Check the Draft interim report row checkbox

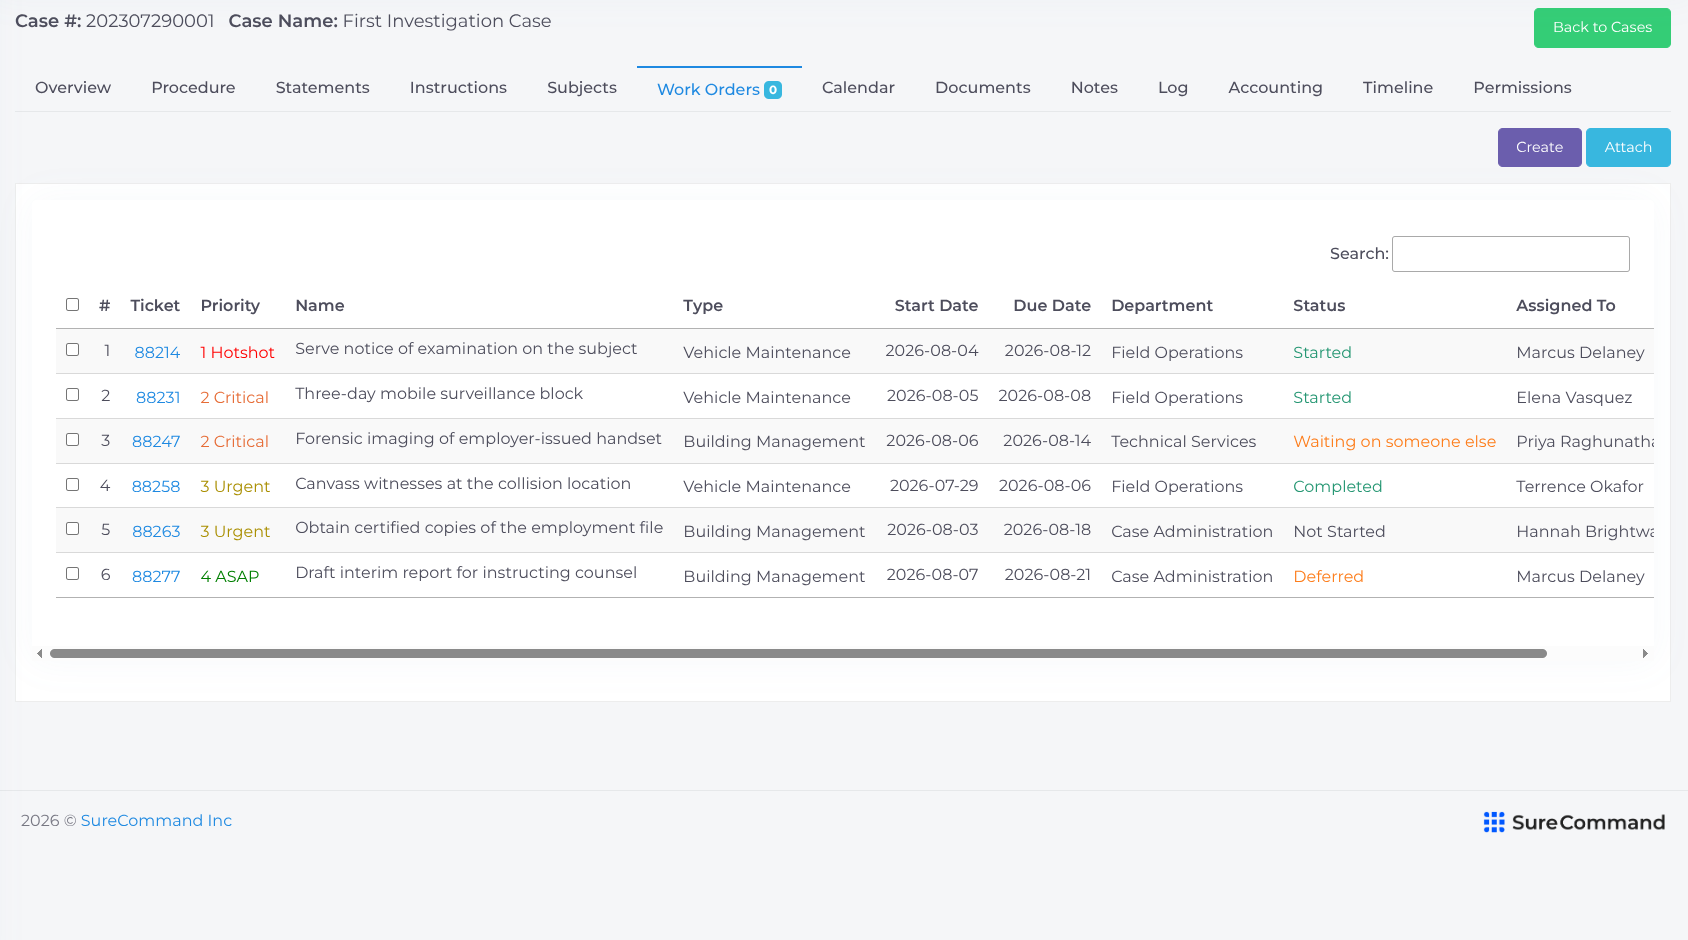pyautogui.click(x=72, y=573)
